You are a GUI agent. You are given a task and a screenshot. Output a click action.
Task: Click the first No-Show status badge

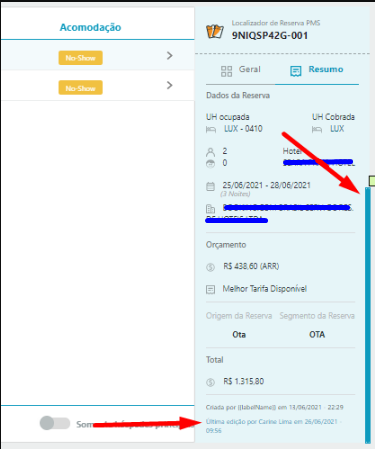80,58
